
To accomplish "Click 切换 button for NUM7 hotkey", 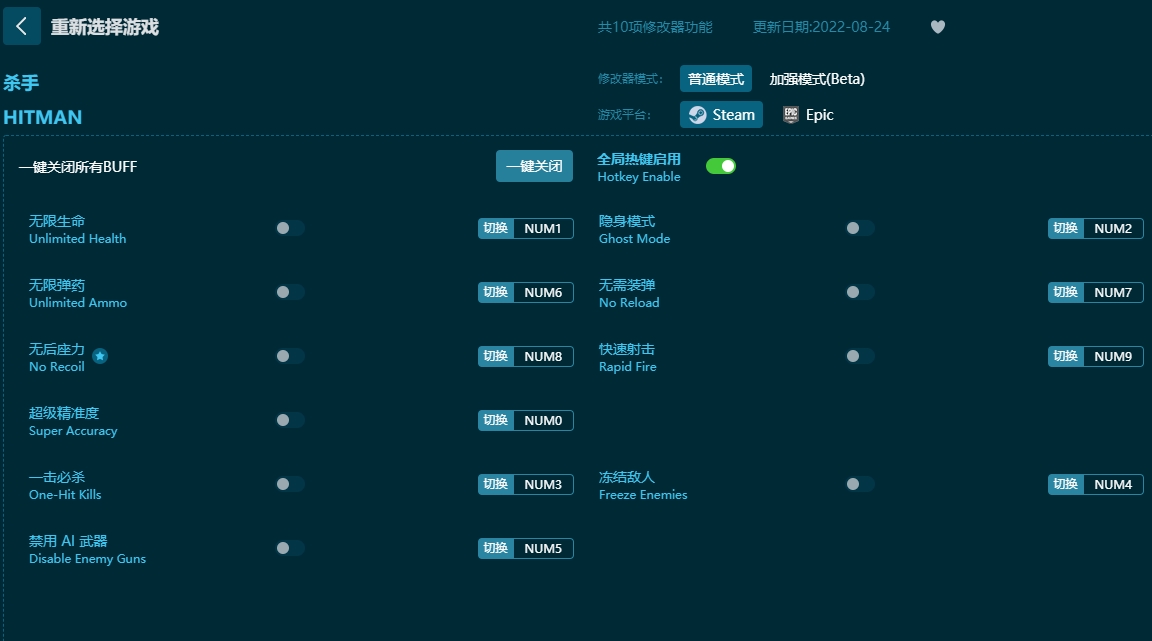I will click(x=1066, y=293).
